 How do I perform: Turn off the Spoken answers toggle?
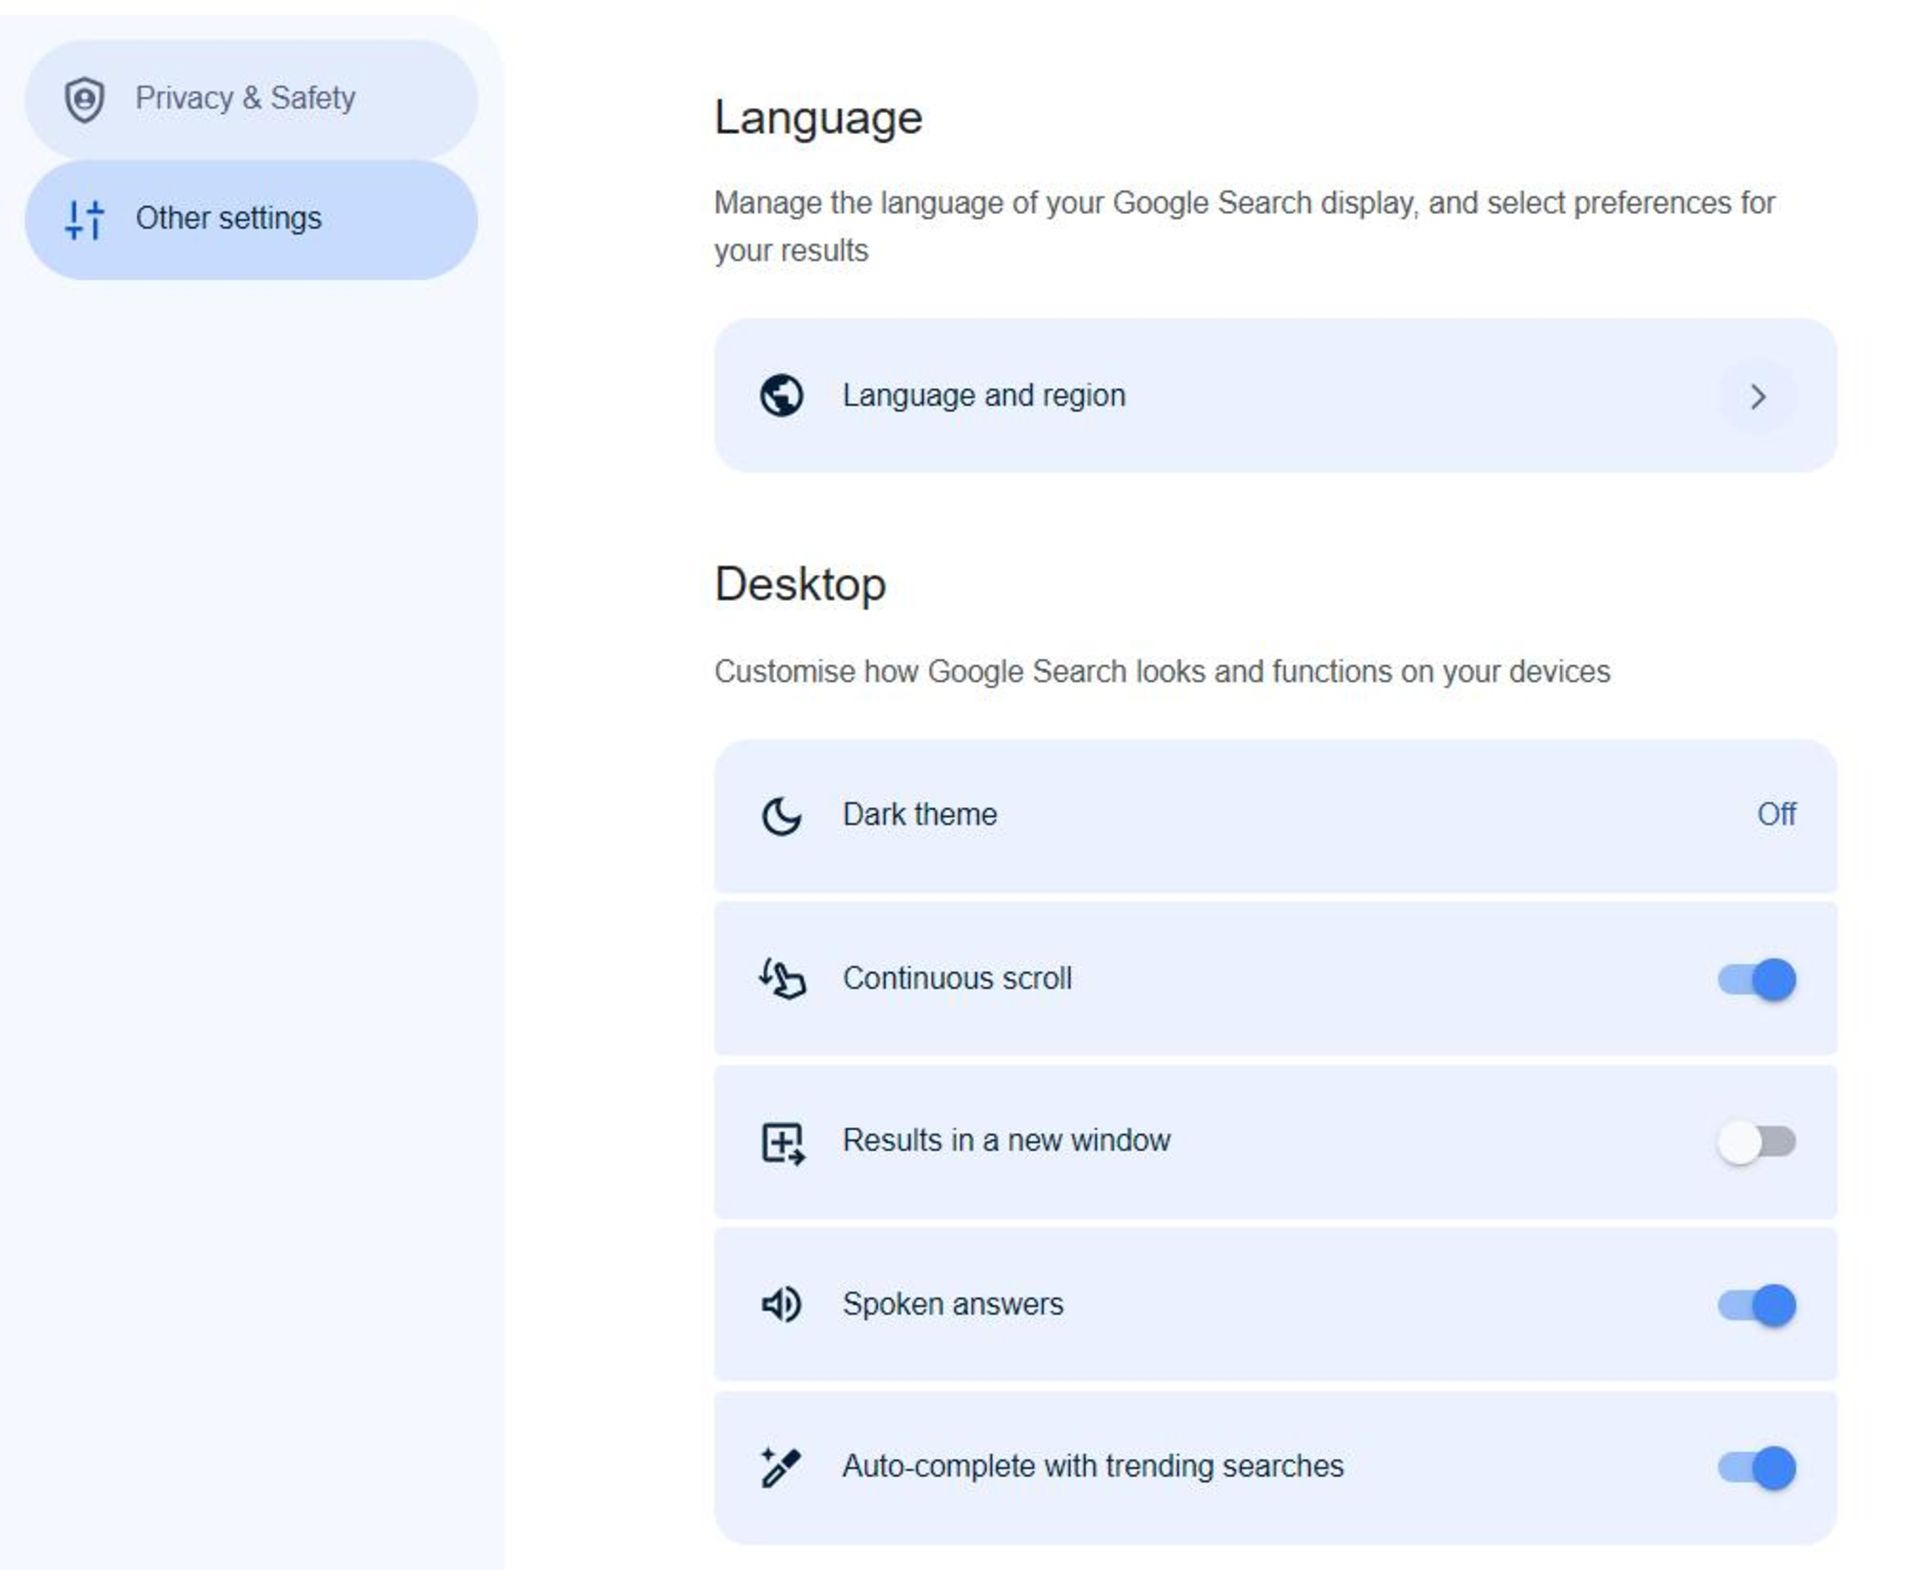point(1756,1305)
